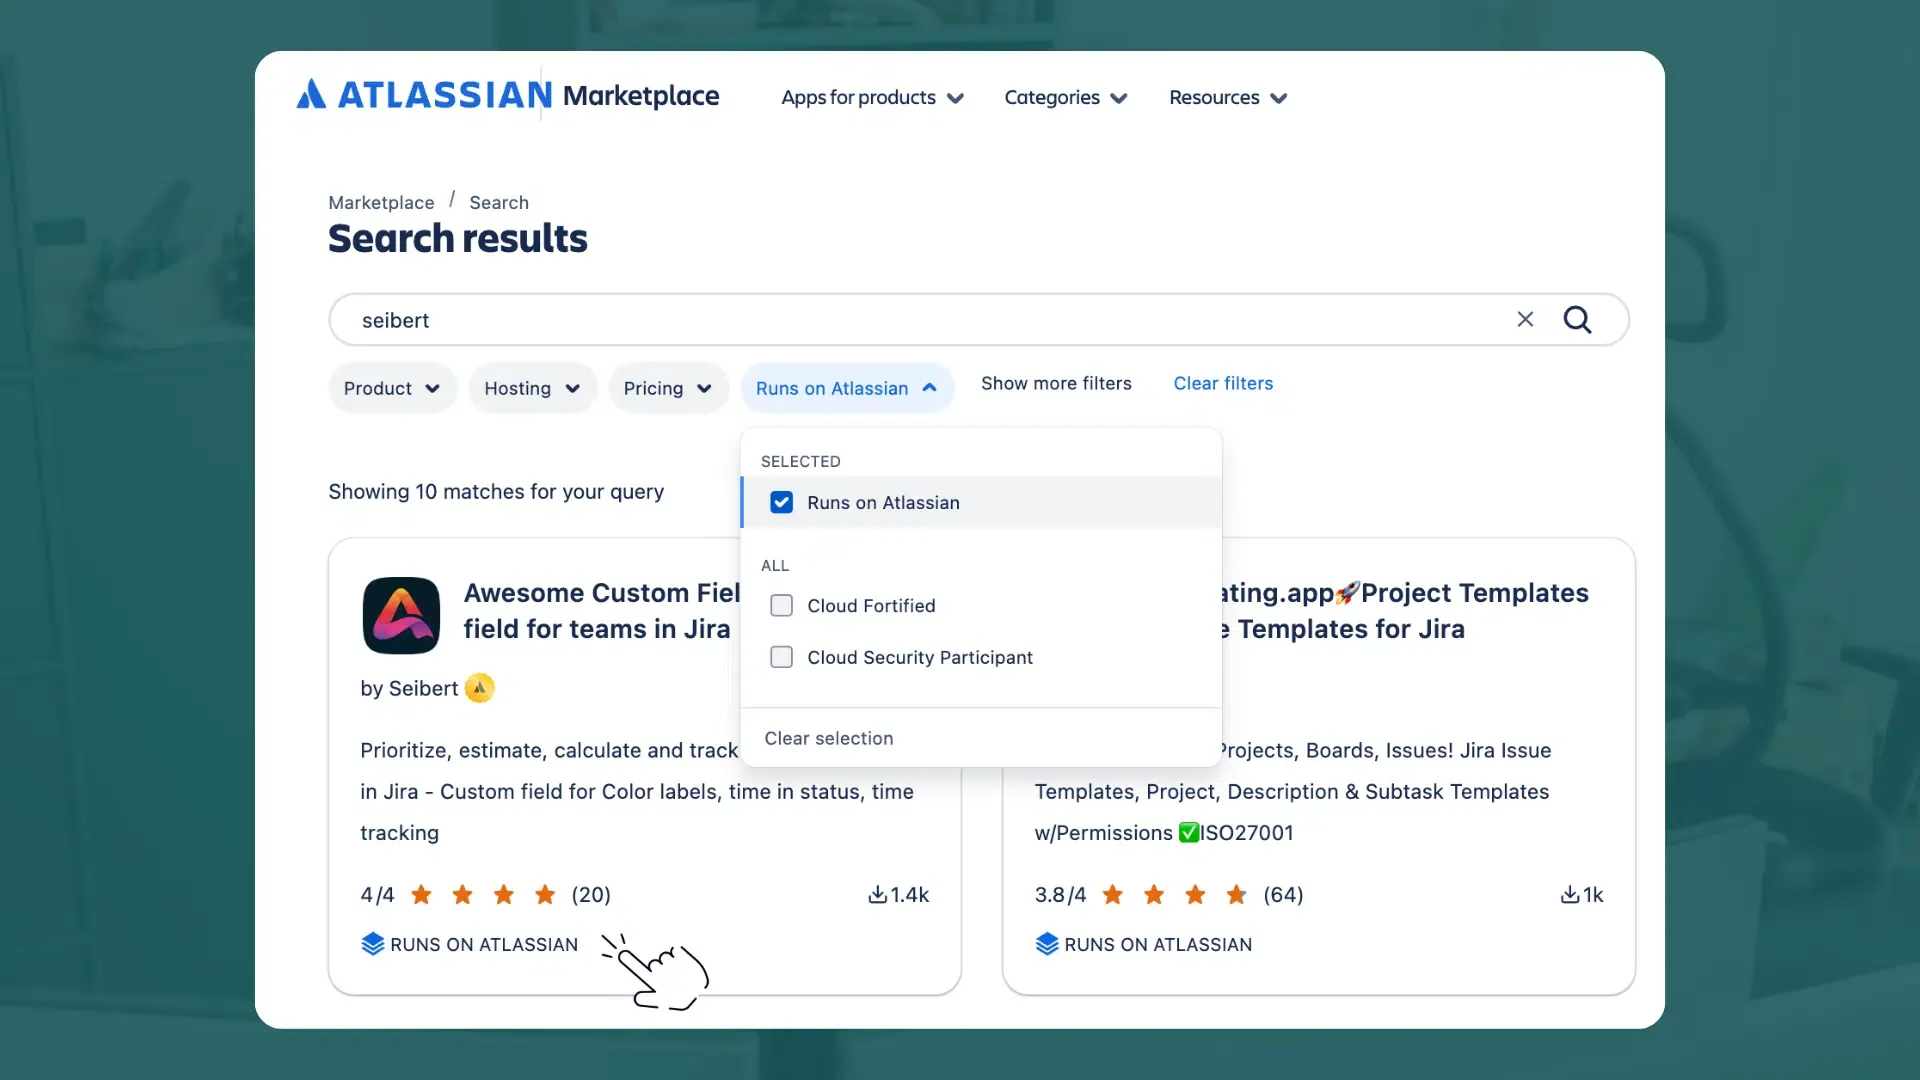Click the download icon showing 1.4k installs

tap(877, 895)
